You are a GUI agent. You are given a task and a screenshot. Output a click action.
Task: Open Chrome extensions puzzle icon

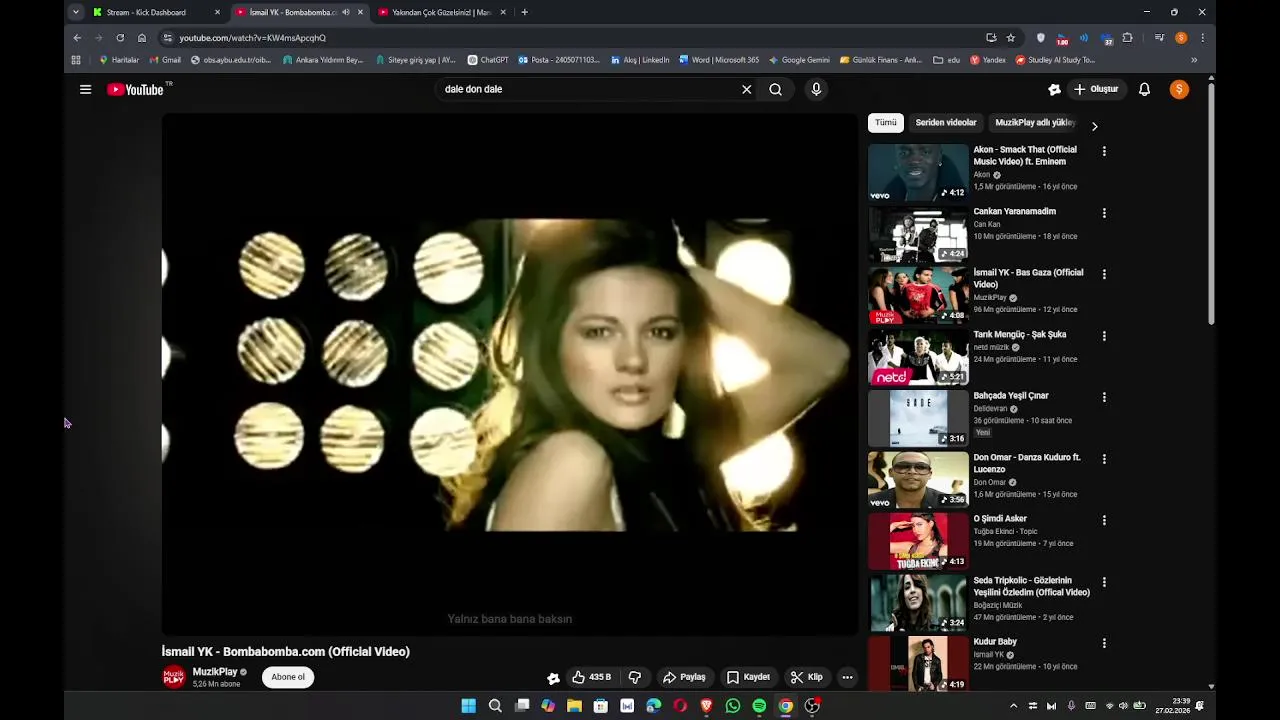tap(1127, 38)
